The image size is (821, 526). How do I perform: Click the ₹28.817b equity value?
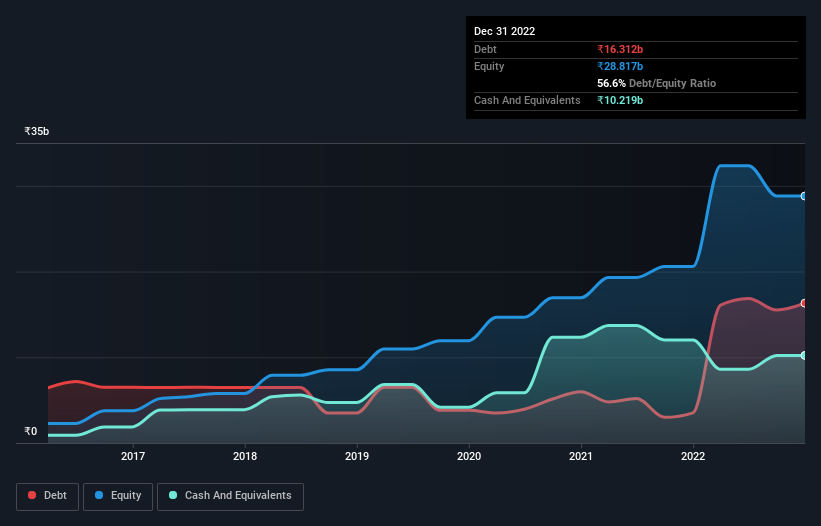[620, 66]
